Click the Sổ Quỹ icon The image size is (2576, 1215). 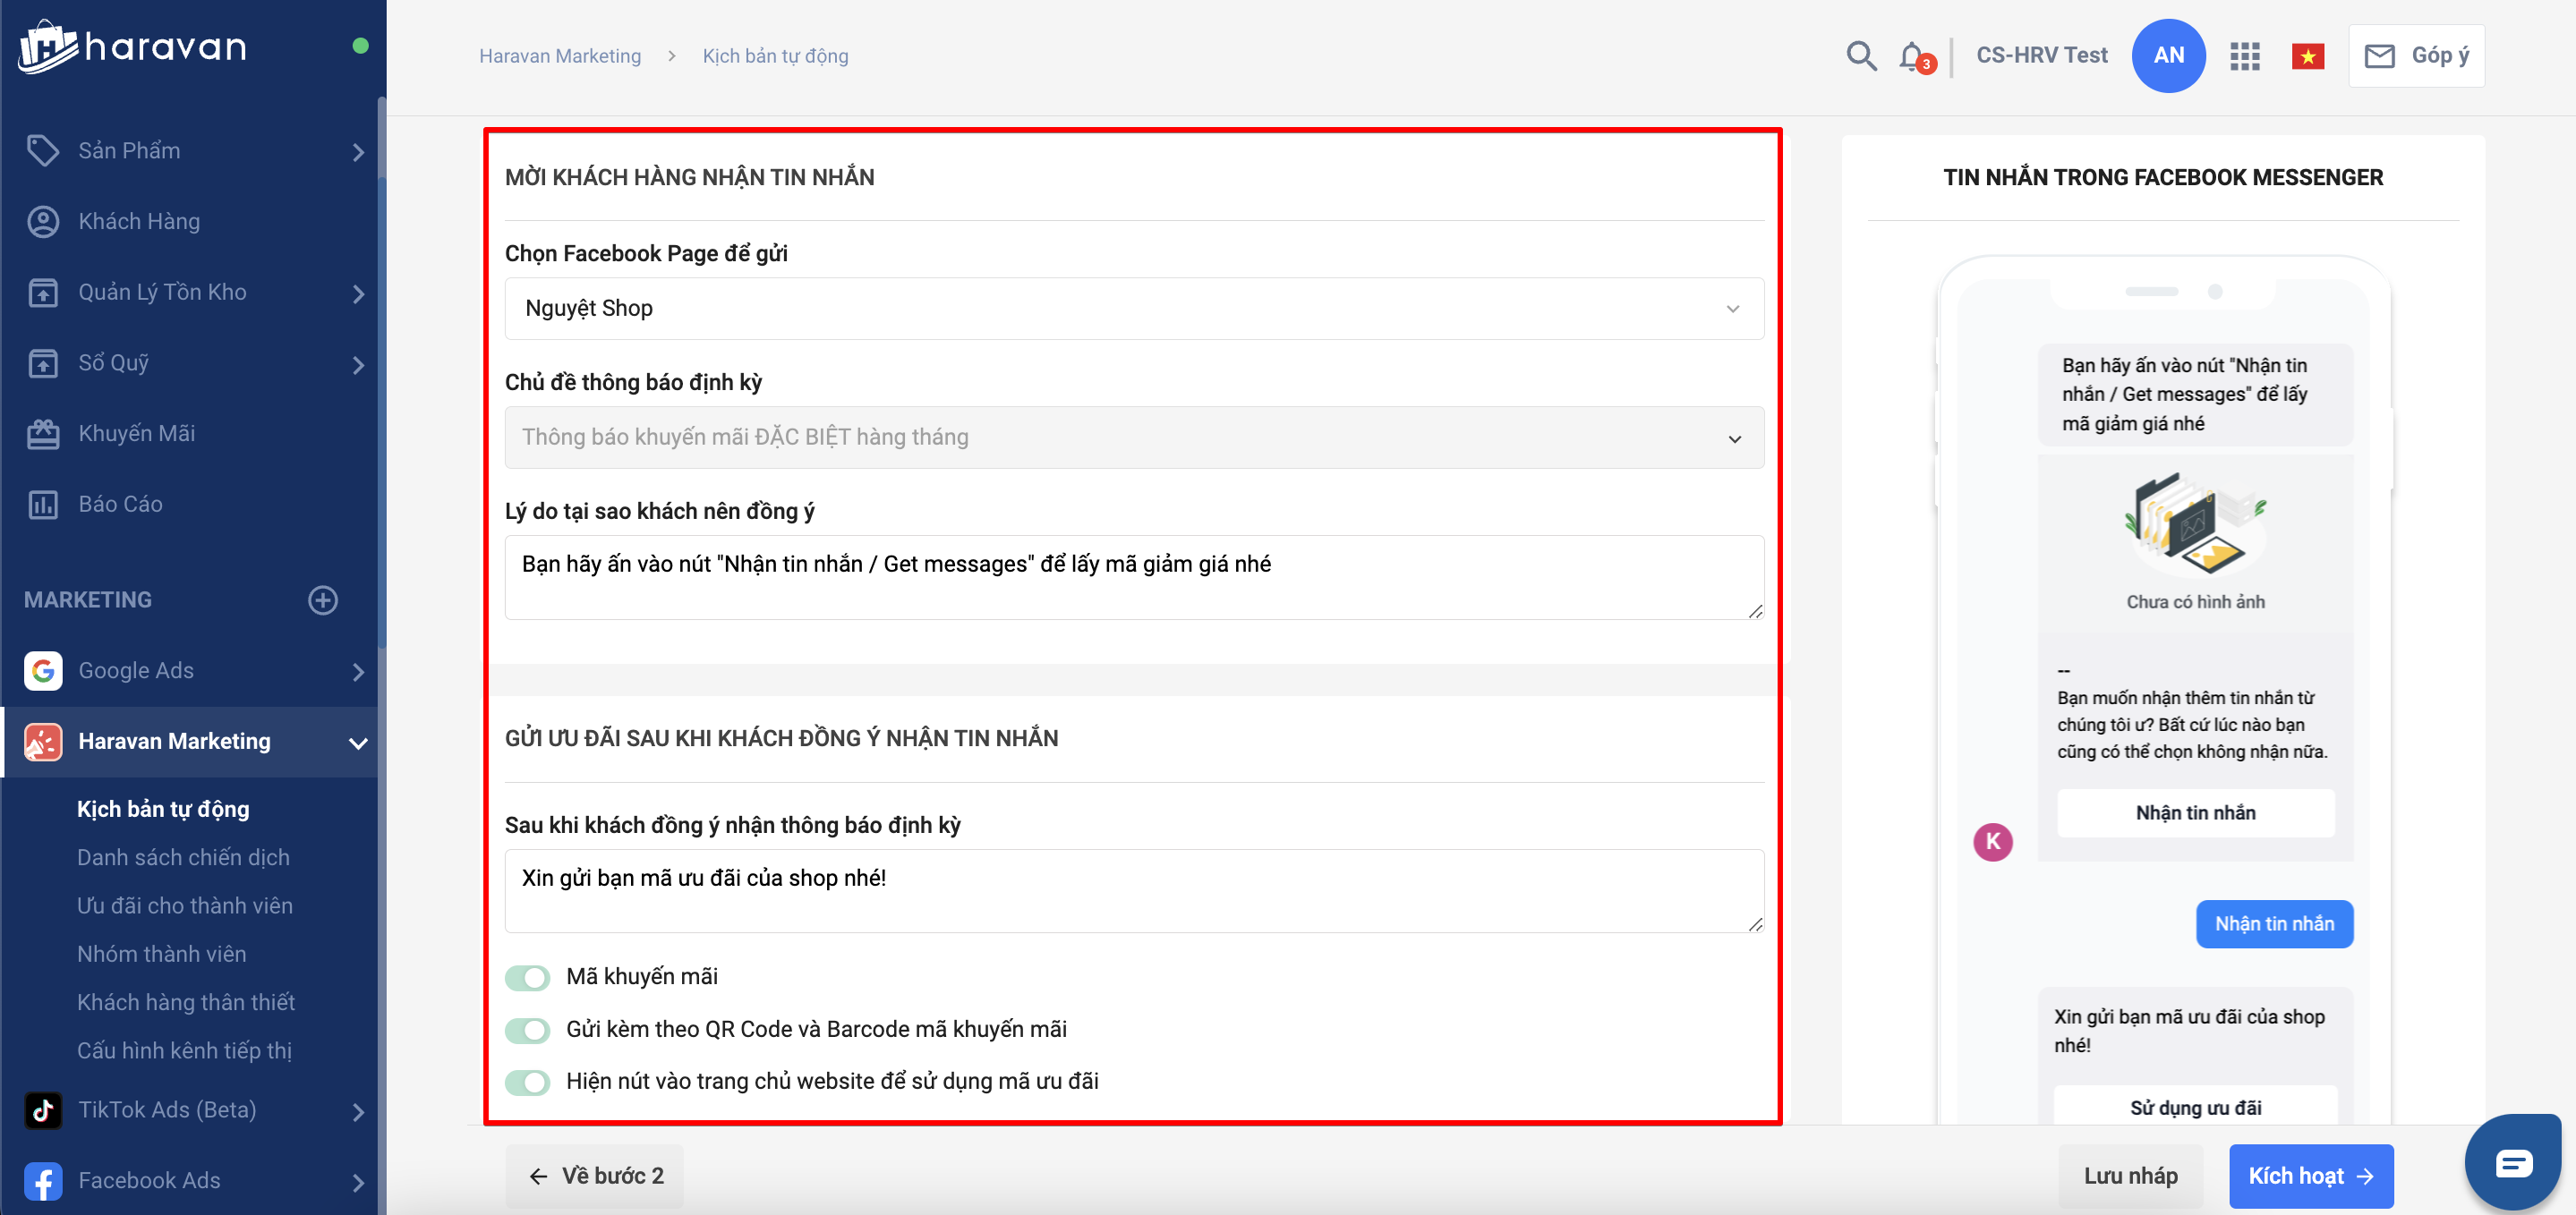pos(43,364)
